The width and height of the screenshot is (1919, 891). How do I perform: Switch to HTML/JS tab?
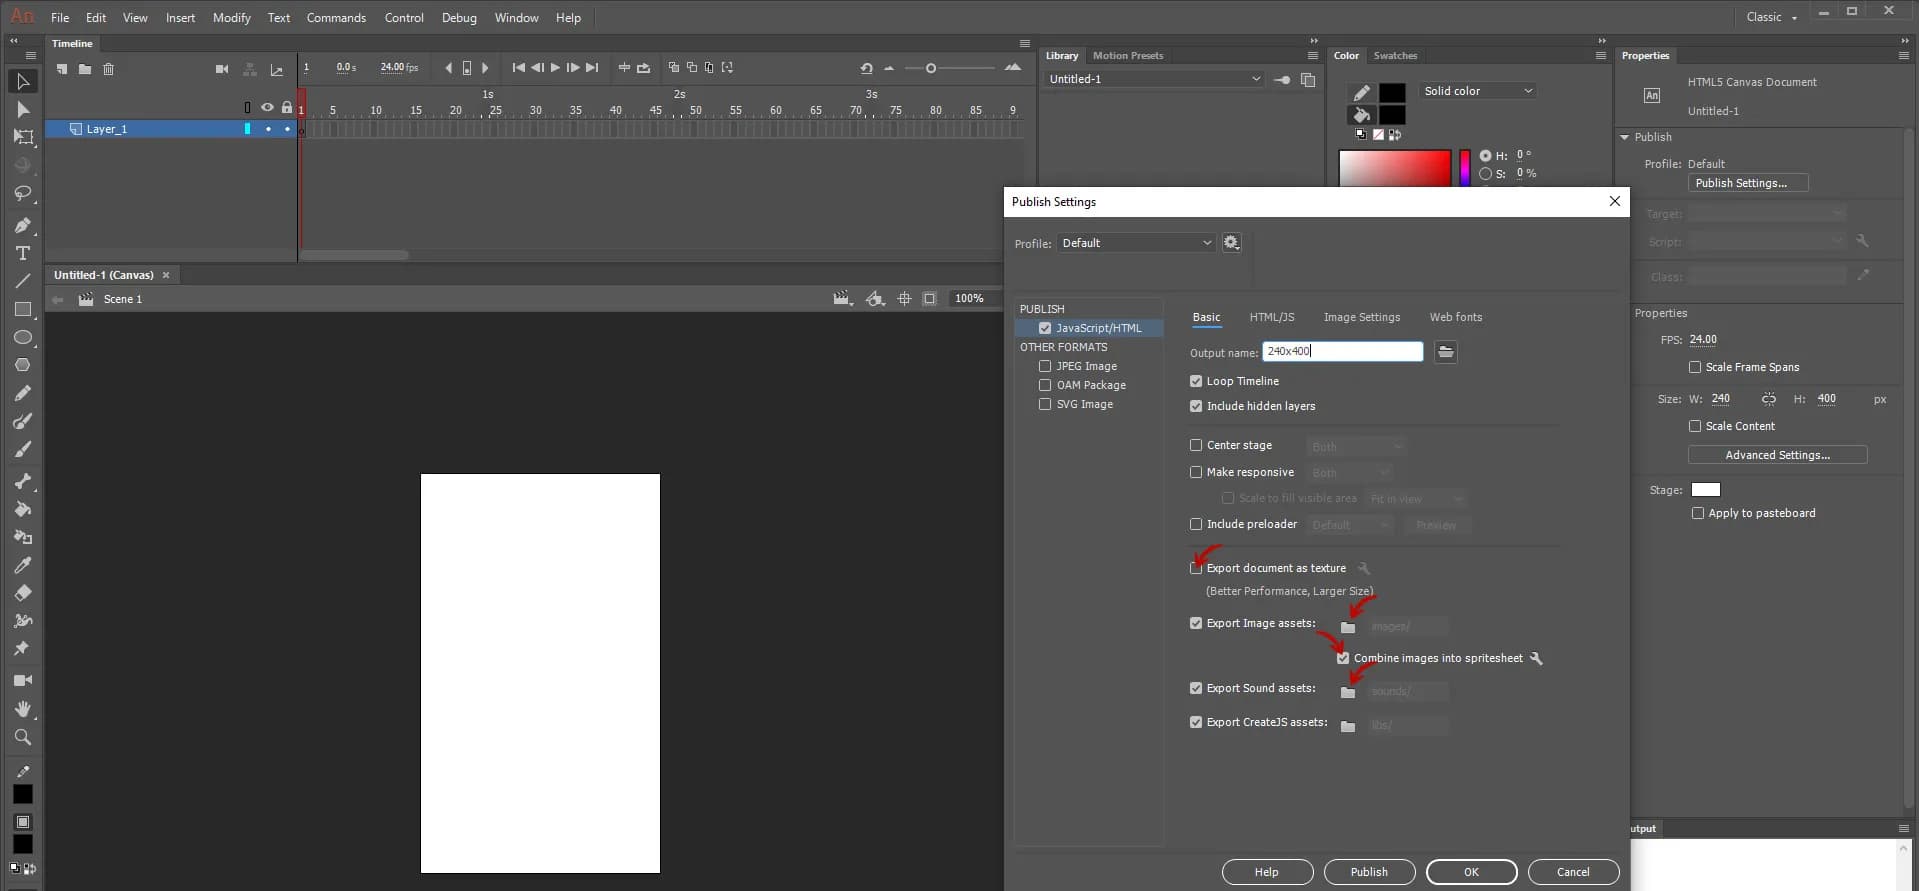coord(1271,317)
